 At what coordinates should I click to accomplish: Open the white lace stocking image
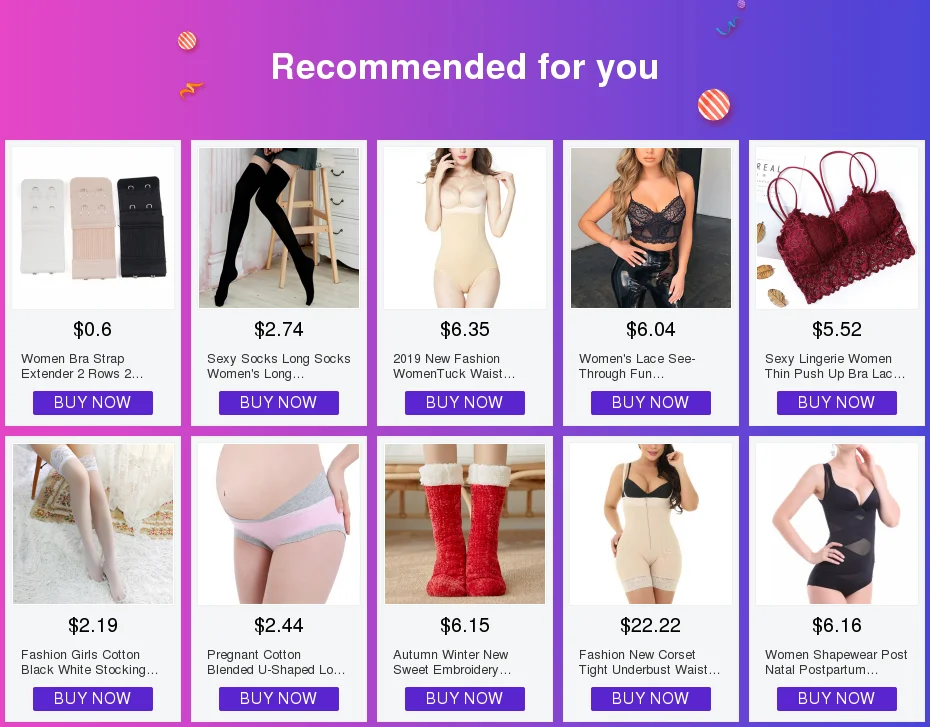(x=93, y=524)
